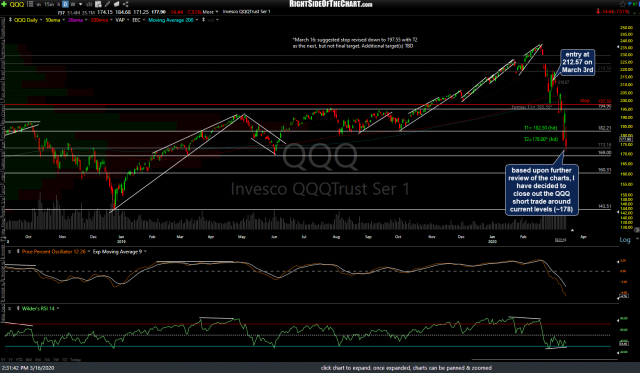Click the green plus add-symbol icon
This screenshot has width=640, height=373.
pyautogui.click(x=4, y=4)
